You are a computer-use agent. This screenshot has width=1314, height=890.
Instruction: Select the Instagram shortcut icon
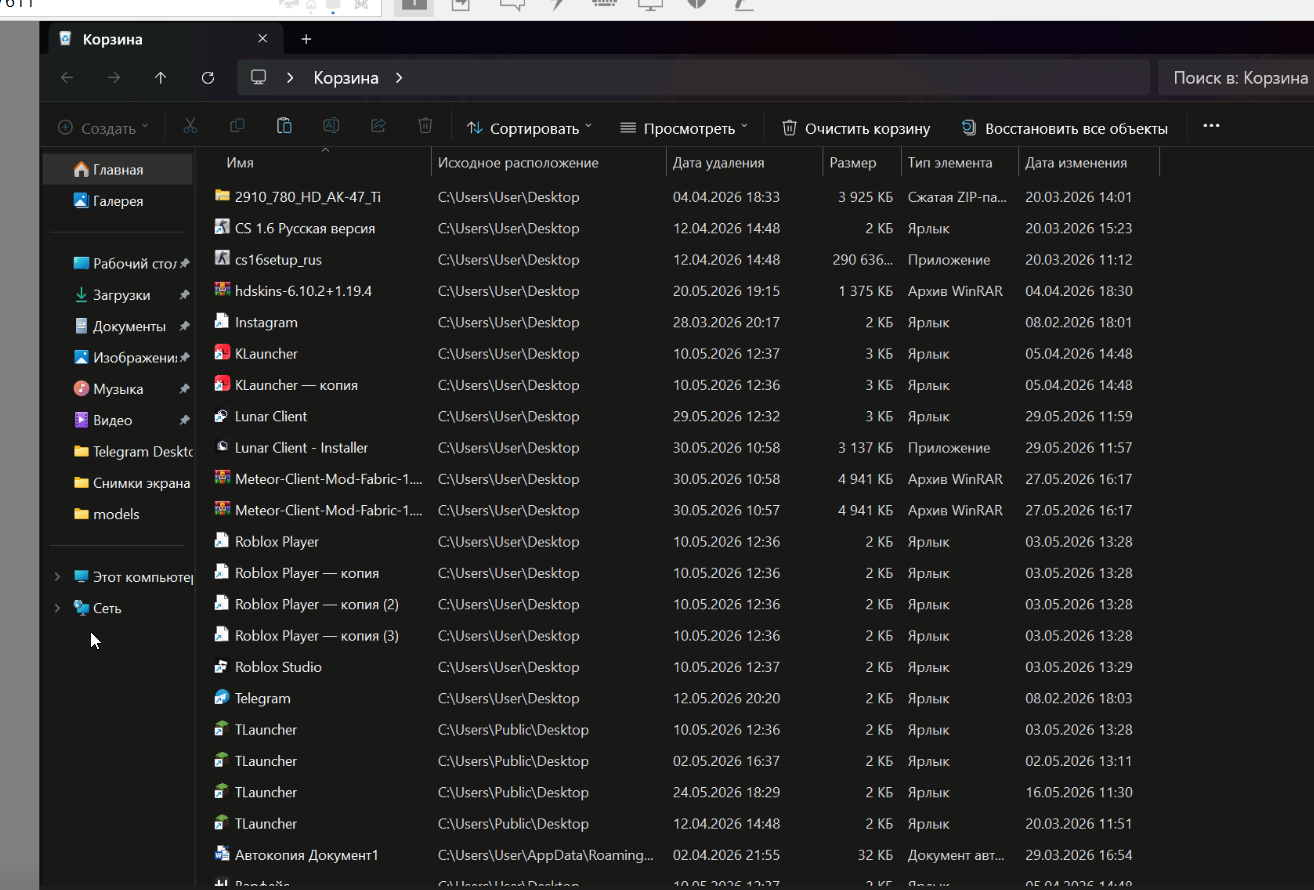tap(222, 322)
